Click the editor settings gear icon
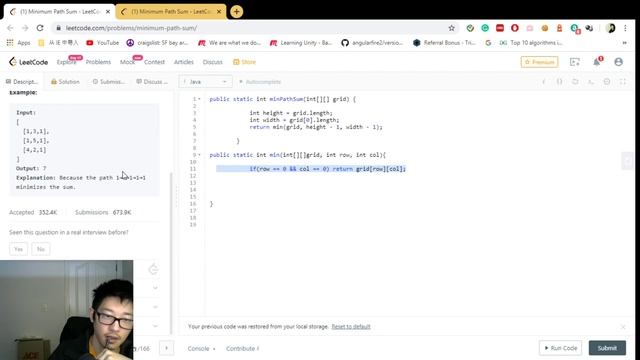640x360 pixels. pos(607,82)
